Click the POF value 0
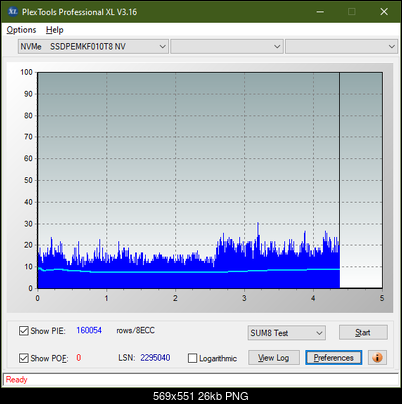The width and height of the screenshot is (402, 404). pos(79,358)
